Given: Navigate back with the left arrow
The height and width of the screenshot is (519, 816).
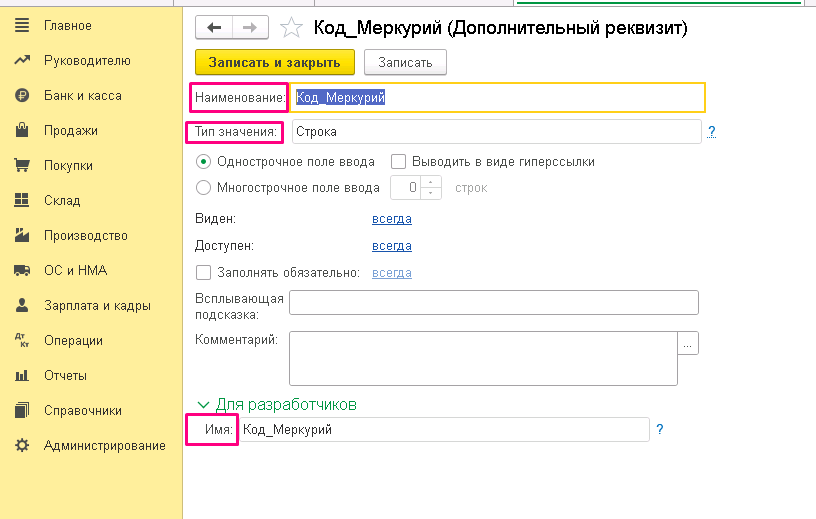Looking at the screenshot, I should pyautogui.click(x=214, y=28).
